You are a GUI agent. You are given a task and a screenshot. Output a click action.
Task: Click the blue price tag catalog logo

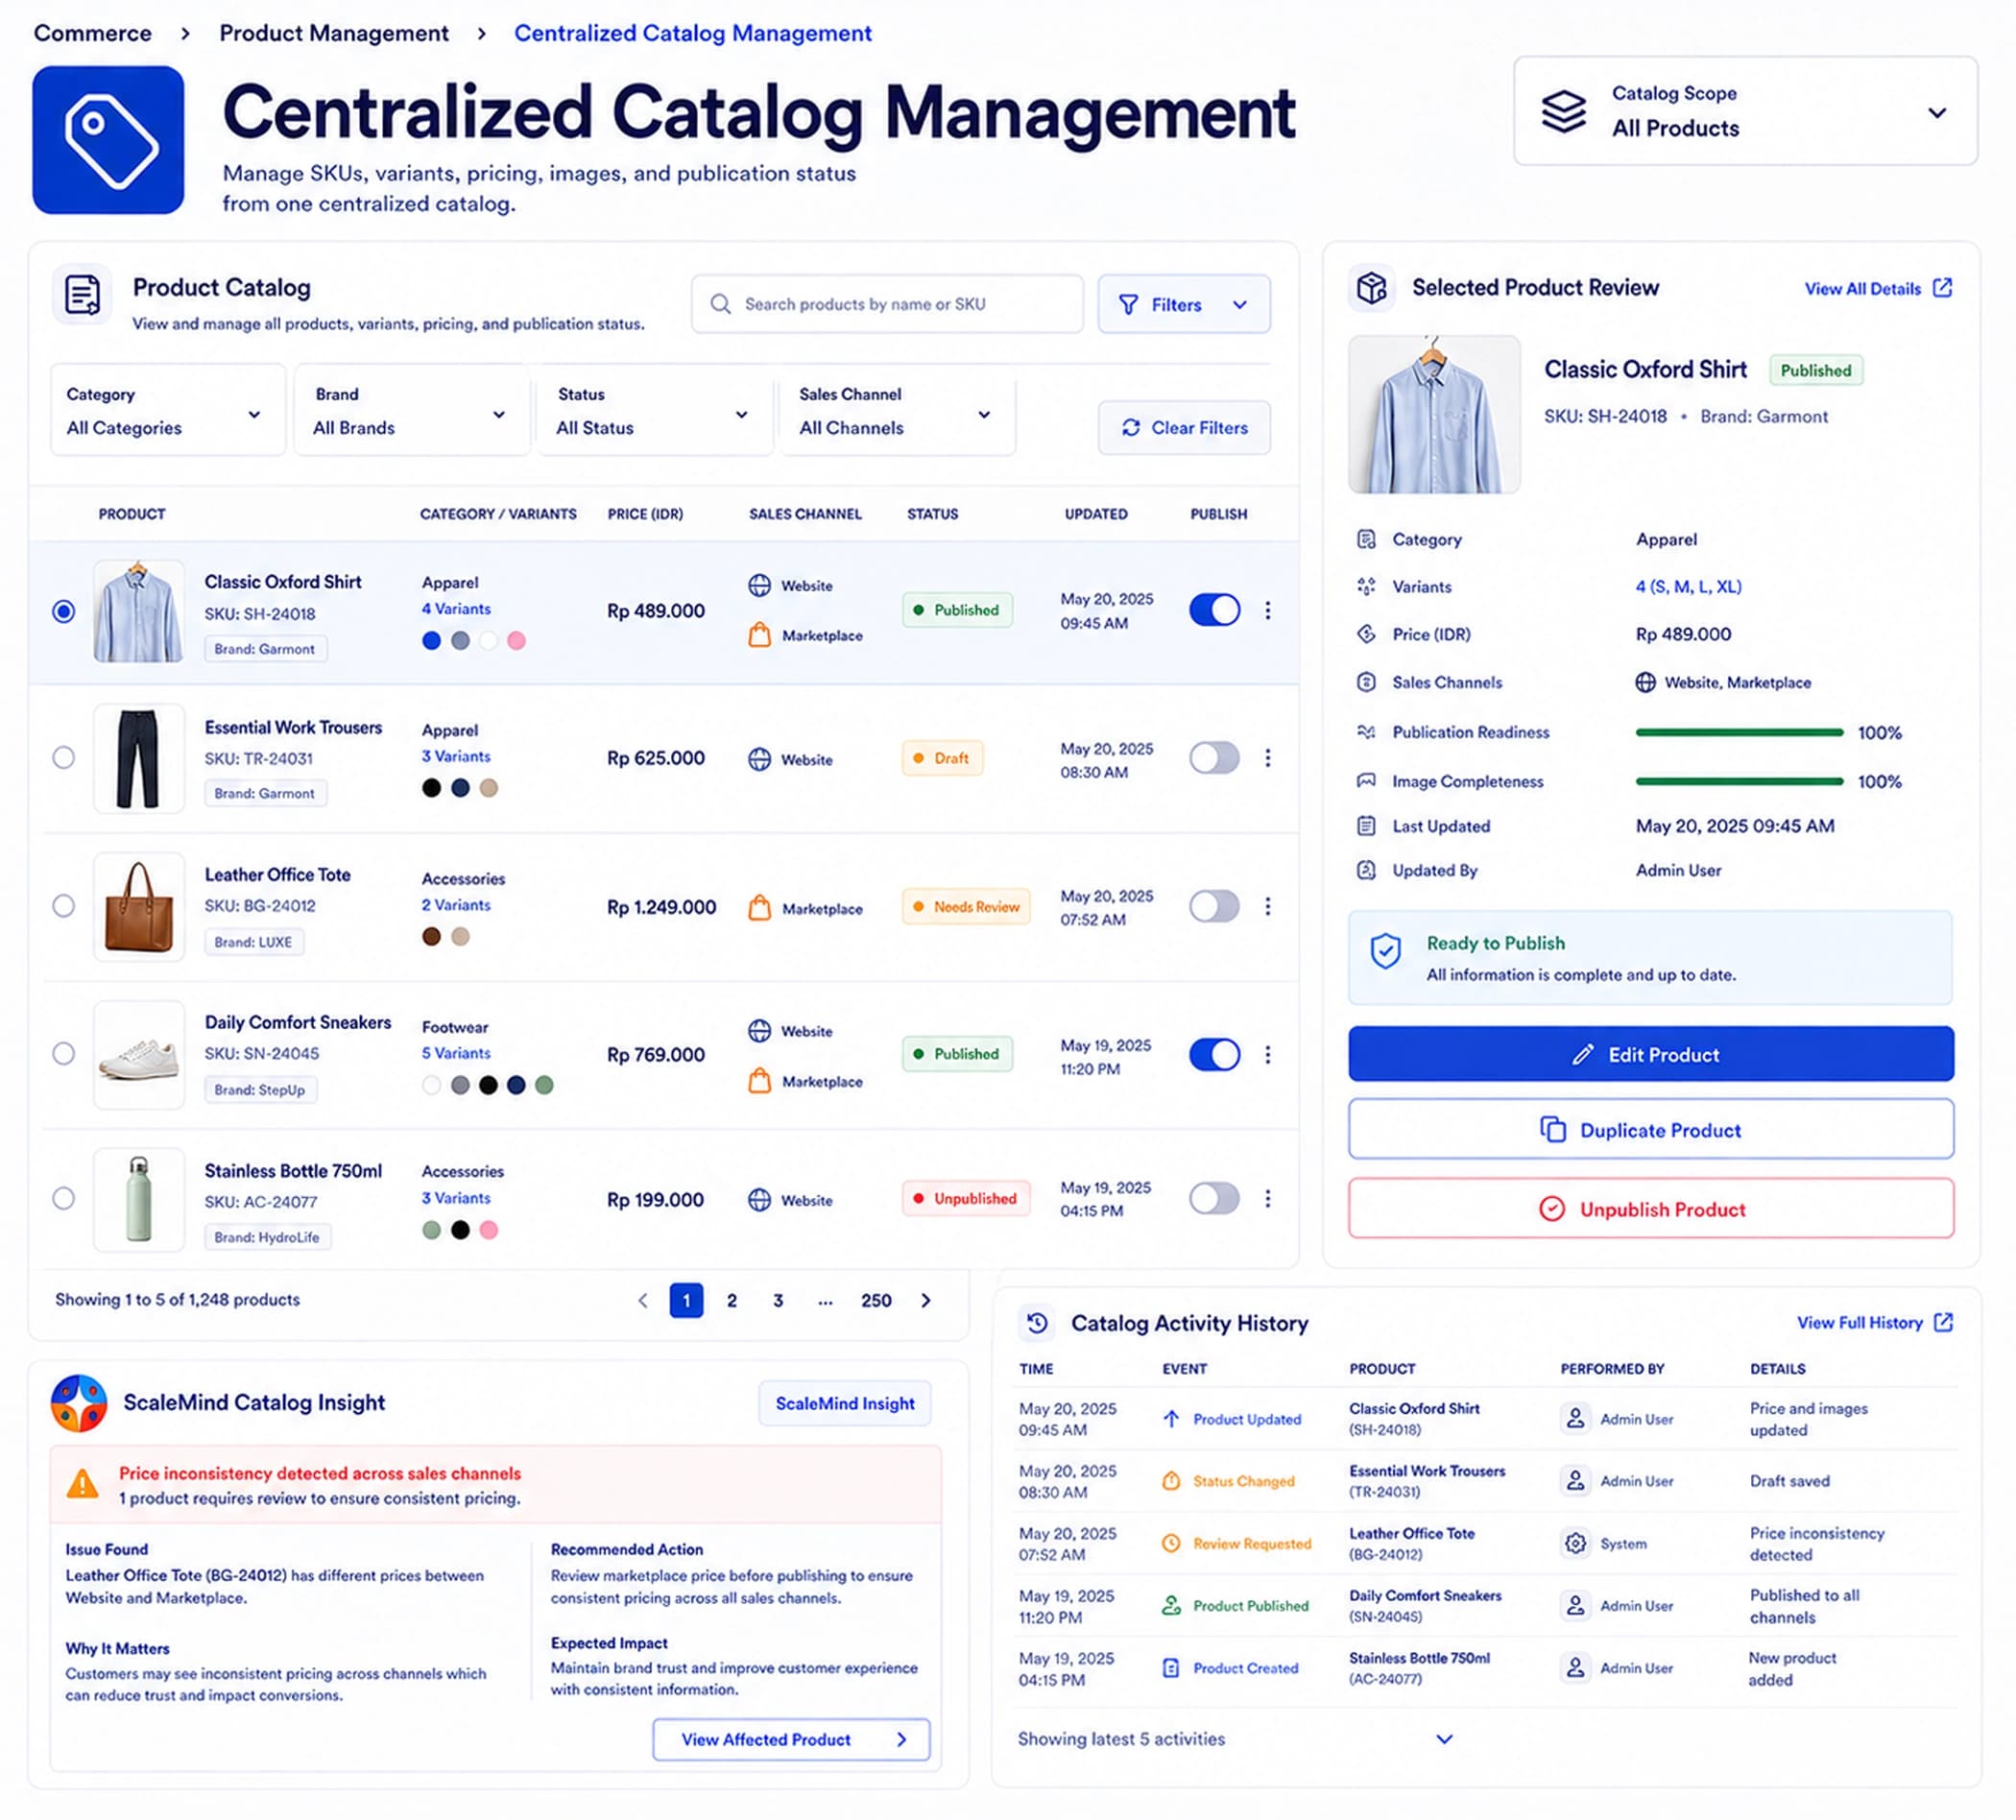coord(108,140)
